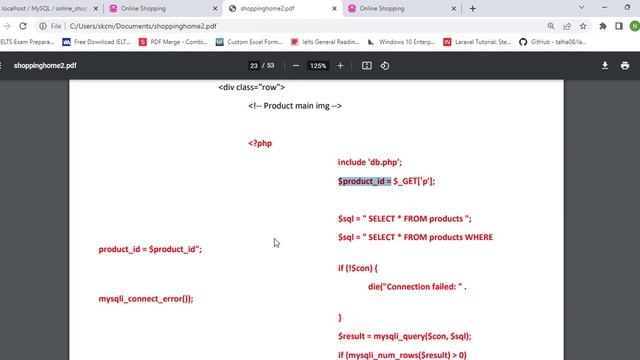This screenshot has height=360, width=640.
Task: Go forward in browser history
Action: pyautogui.click(x=7, y=26)
